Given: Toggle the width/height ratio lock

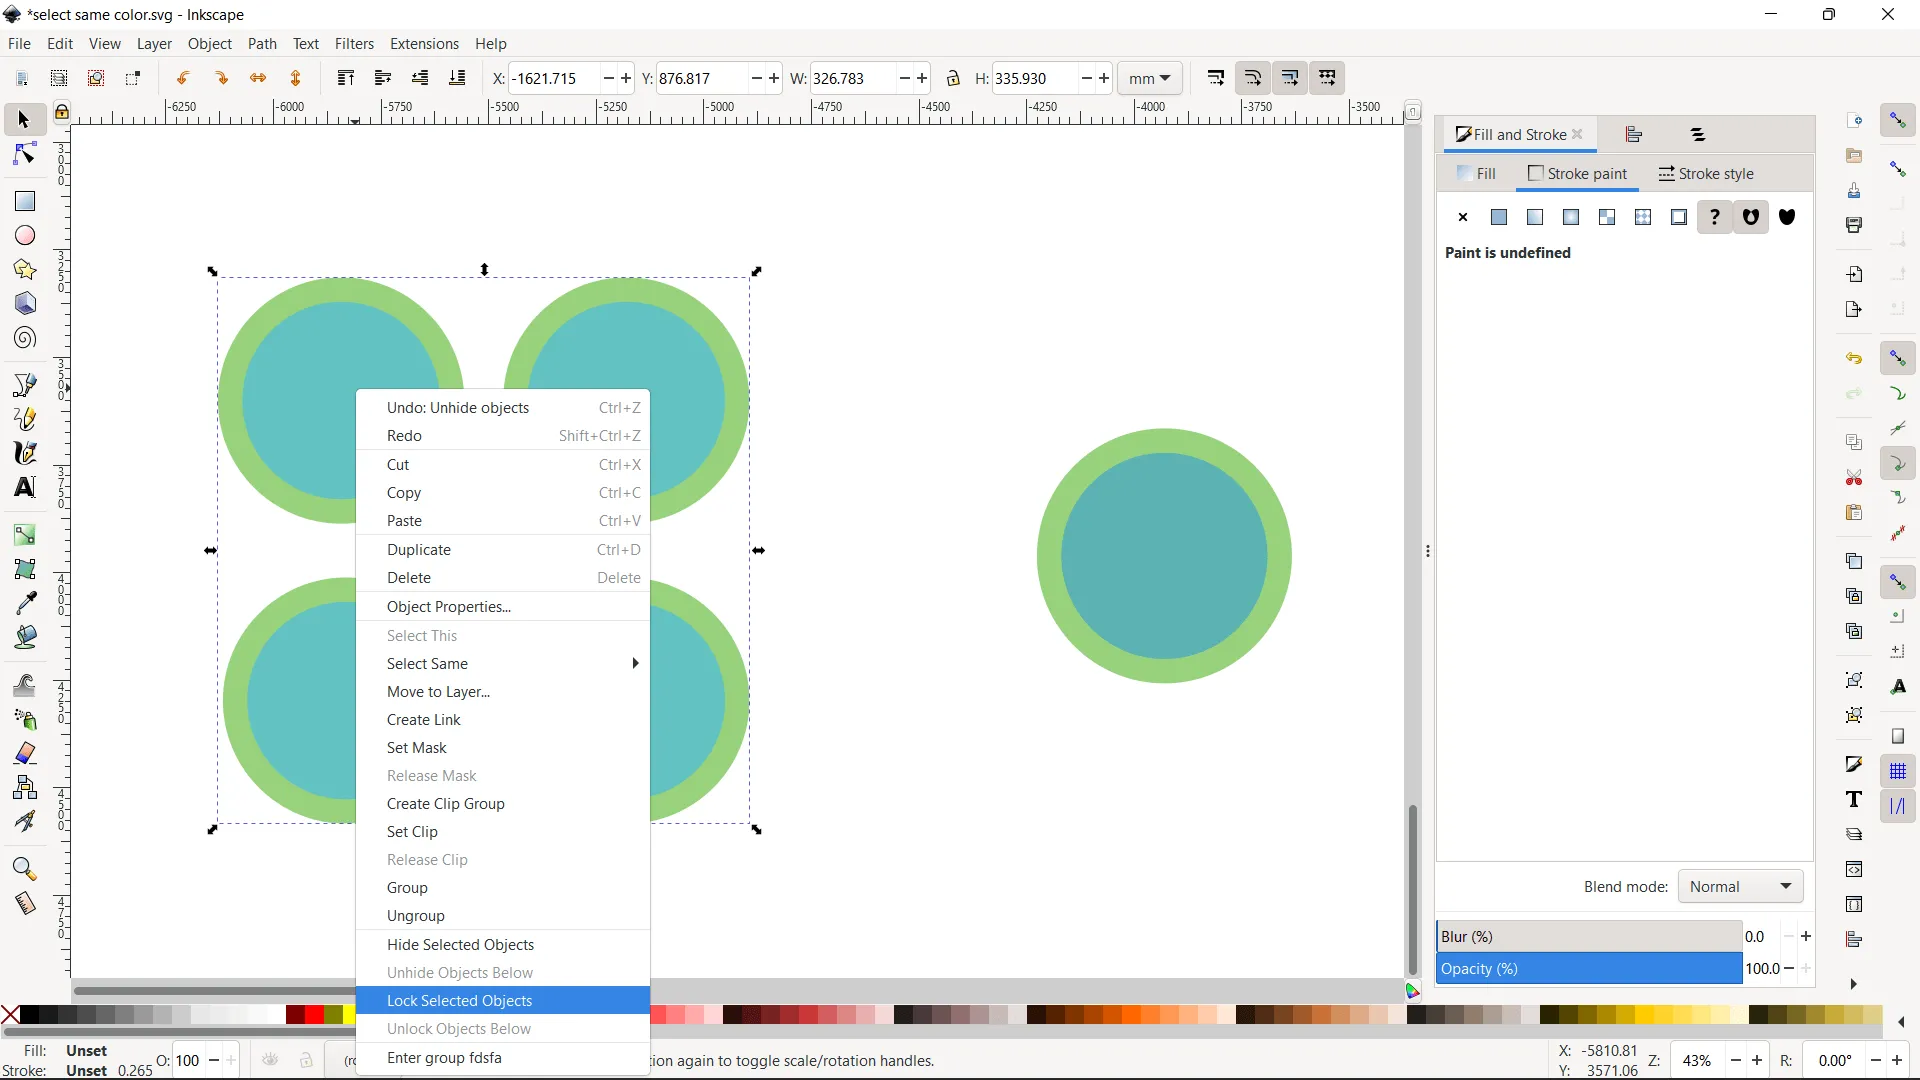Looking at the screenshot, I should pos(953,78).
